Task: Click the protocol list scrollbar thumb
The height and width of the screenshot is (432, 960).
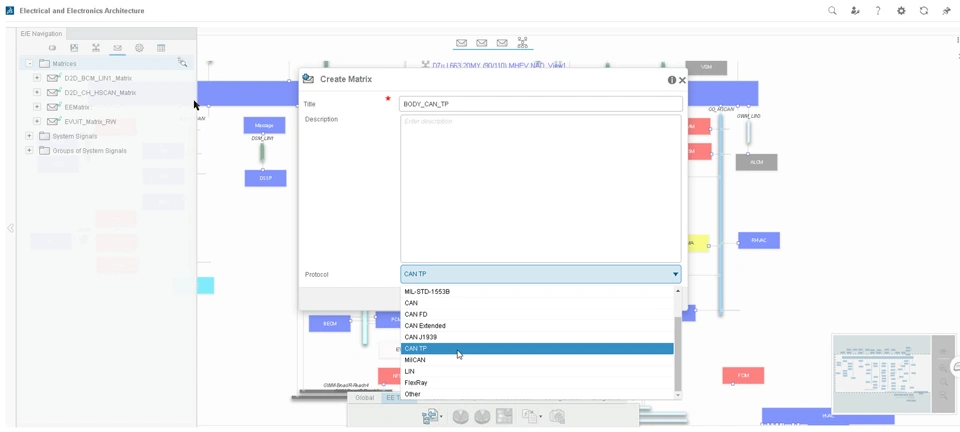Action: tap(678, 354)
